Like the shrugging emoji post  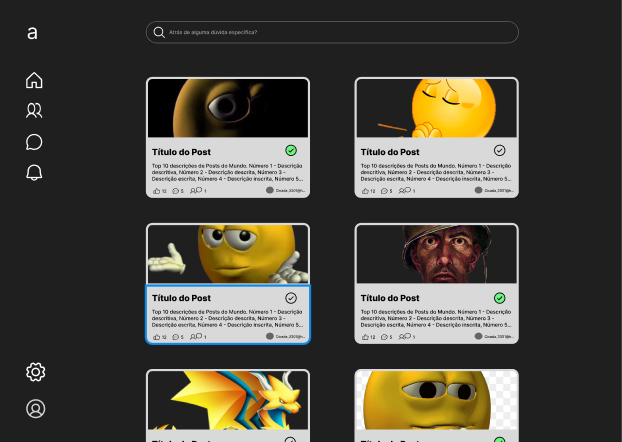[x=156, y=337]
